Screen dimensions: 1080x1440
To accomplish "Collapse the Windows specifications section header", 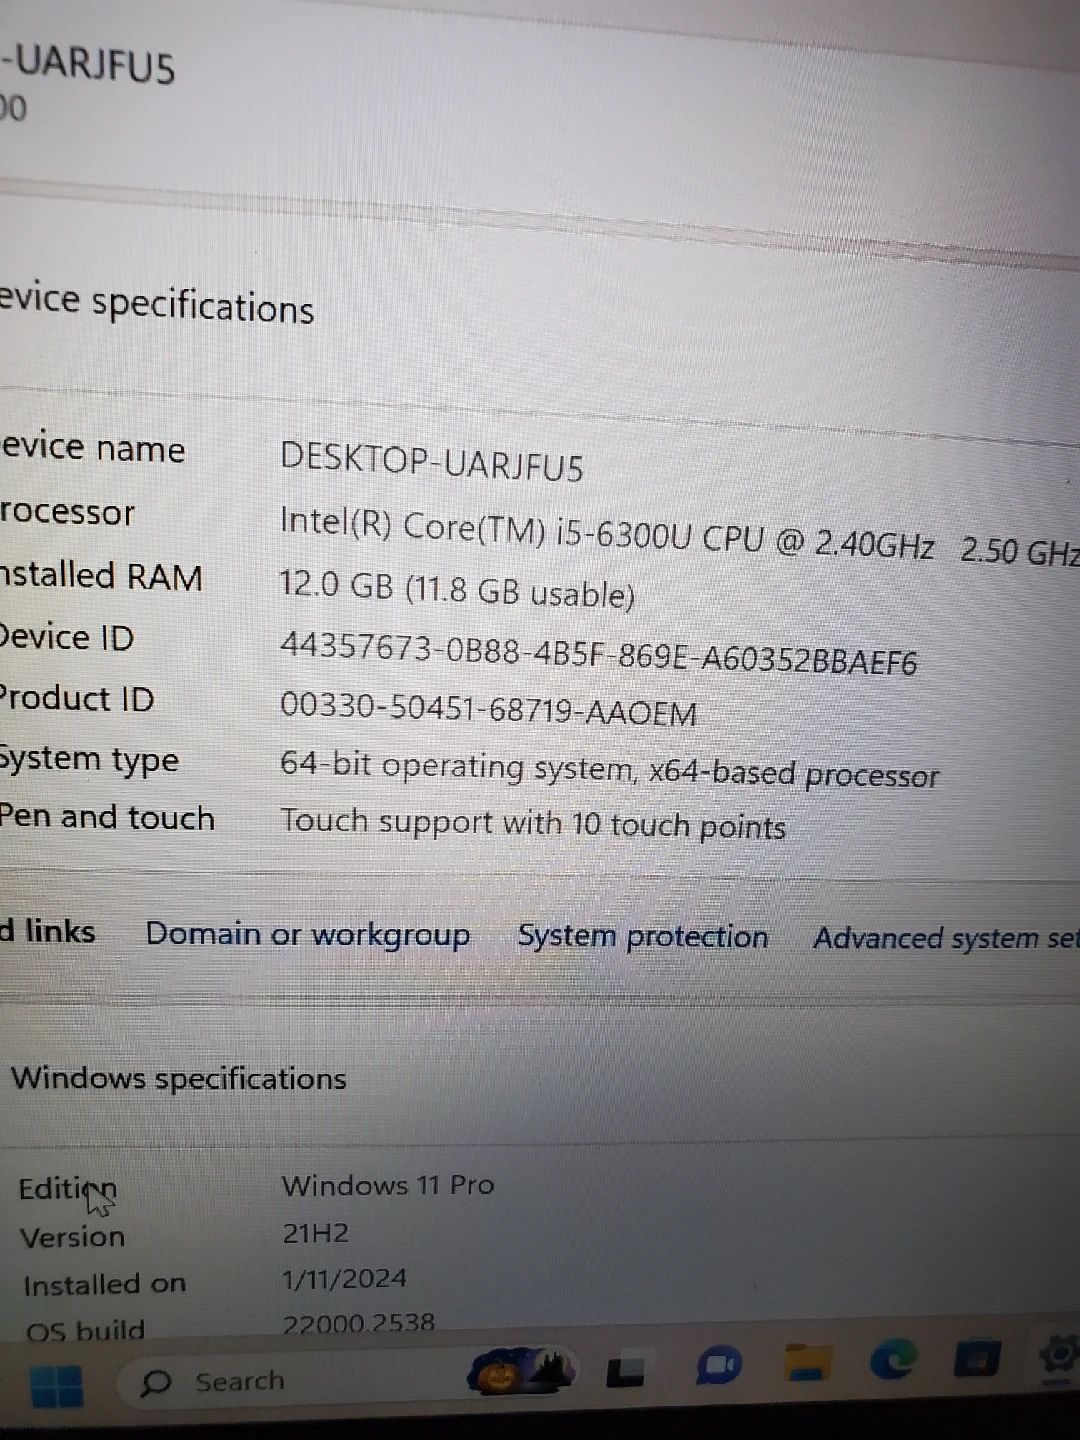I will pos(178,1078).
